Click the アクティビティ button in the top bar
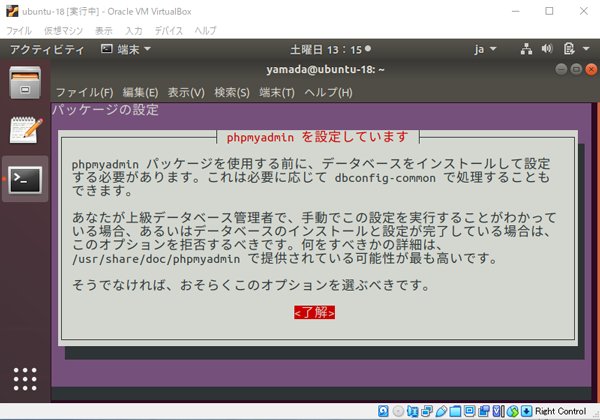The image size is (600, 420). tap(47, 49)
